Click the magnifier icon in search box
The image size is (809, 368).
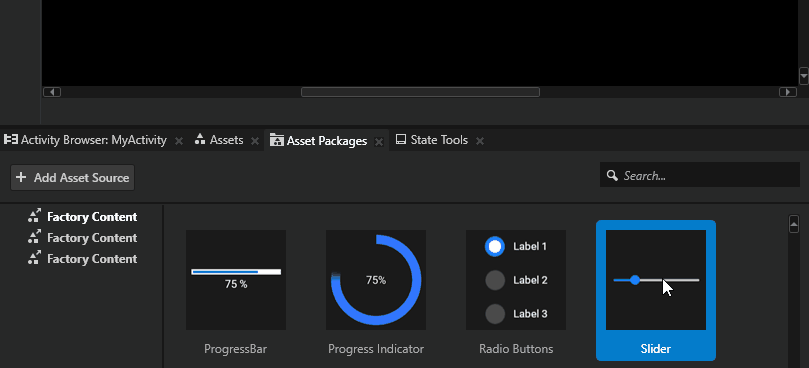click(612, 175)
